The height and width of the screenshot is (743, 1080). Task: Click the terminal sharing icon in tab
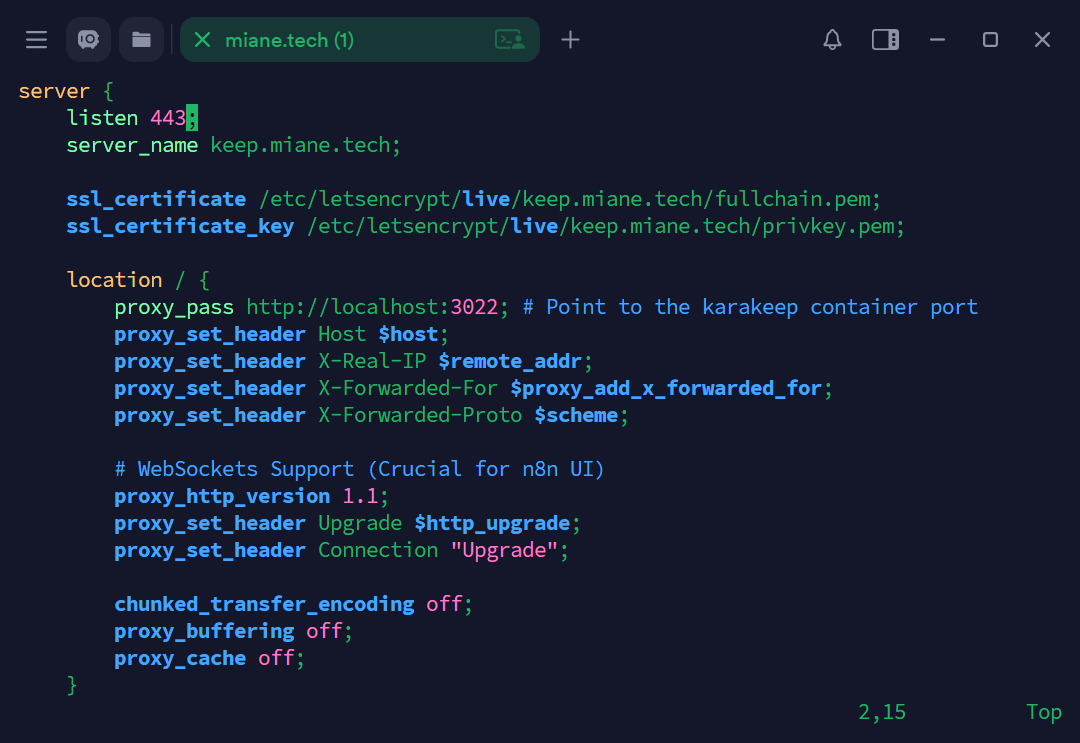(x=510, y=40)
